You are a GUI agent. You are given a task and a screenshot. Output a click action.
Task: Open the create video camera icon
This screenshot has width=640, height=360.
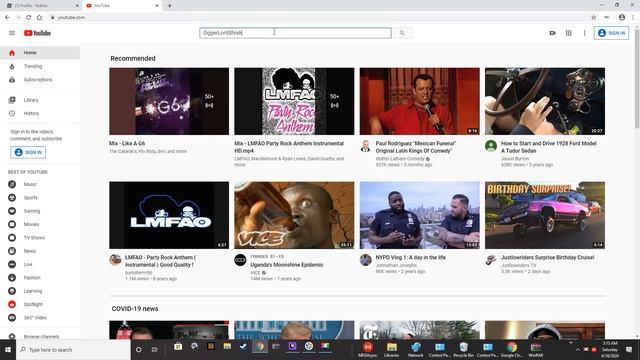(553, 33)
